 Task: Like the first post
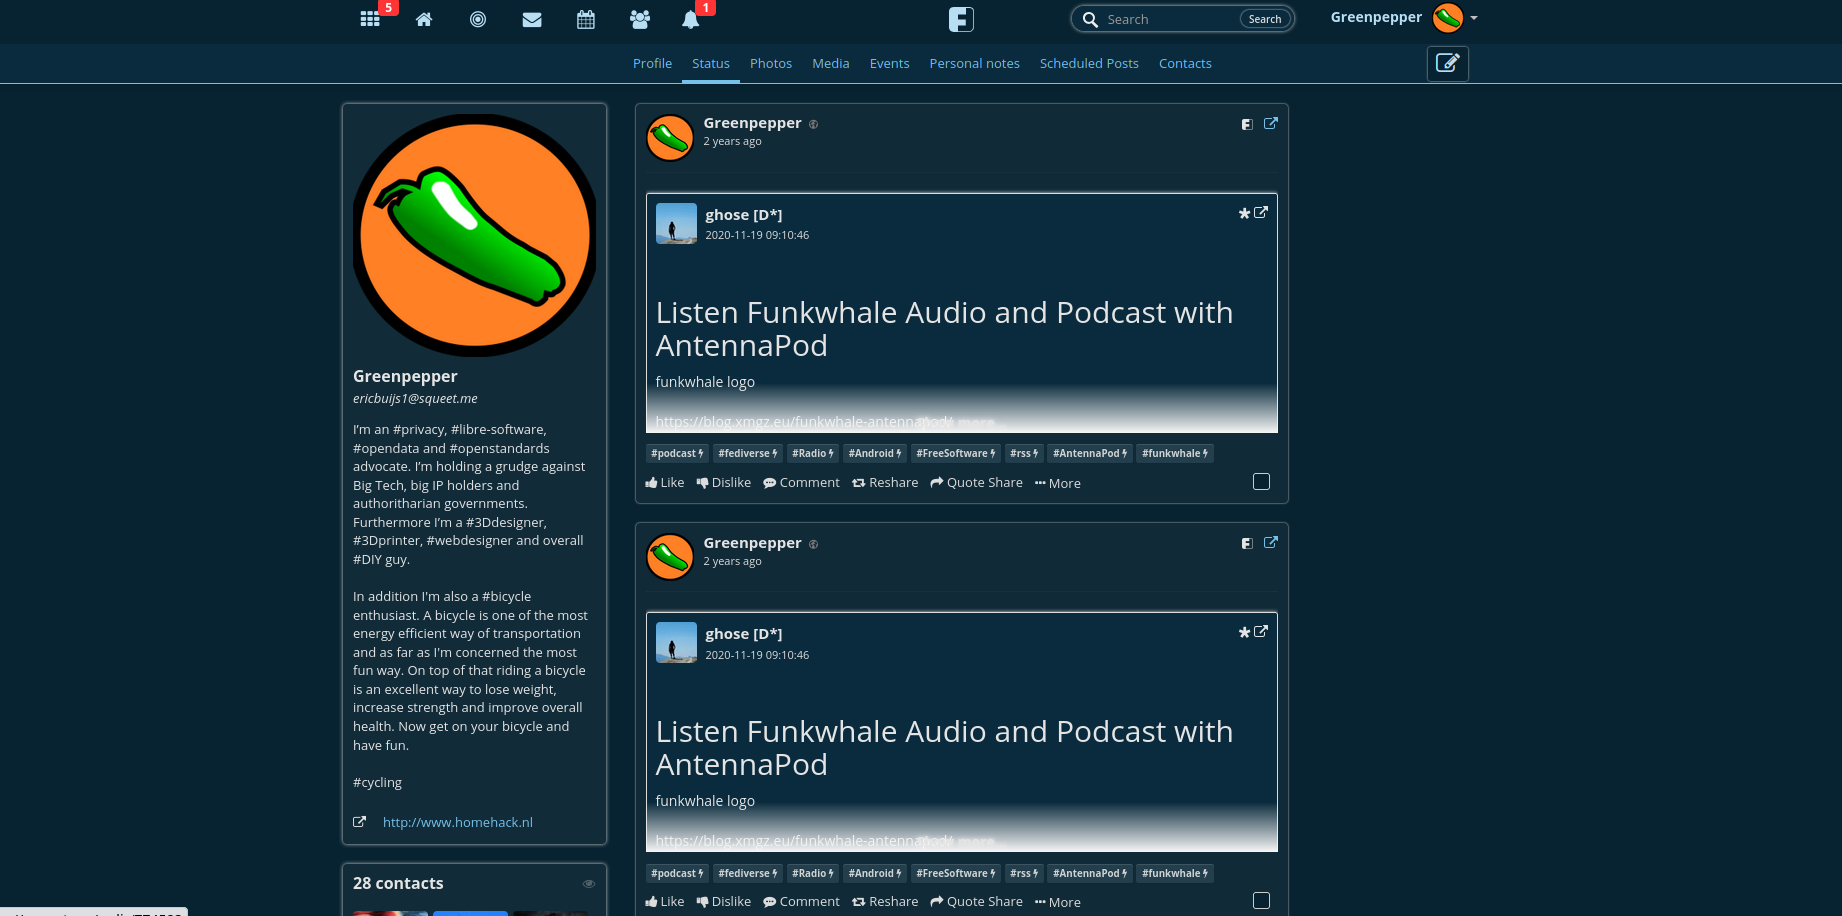[x=665, y=483]
